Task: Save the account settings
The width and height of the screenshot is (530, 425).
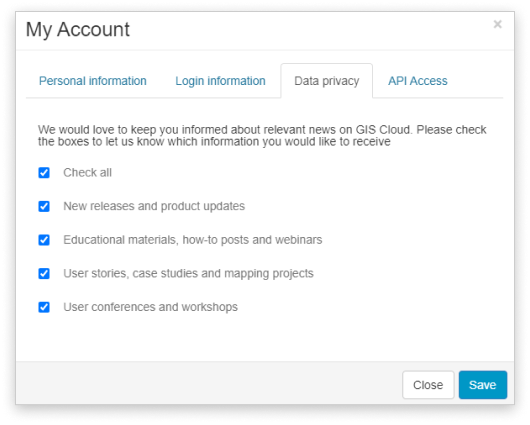Action: (483, 385)
